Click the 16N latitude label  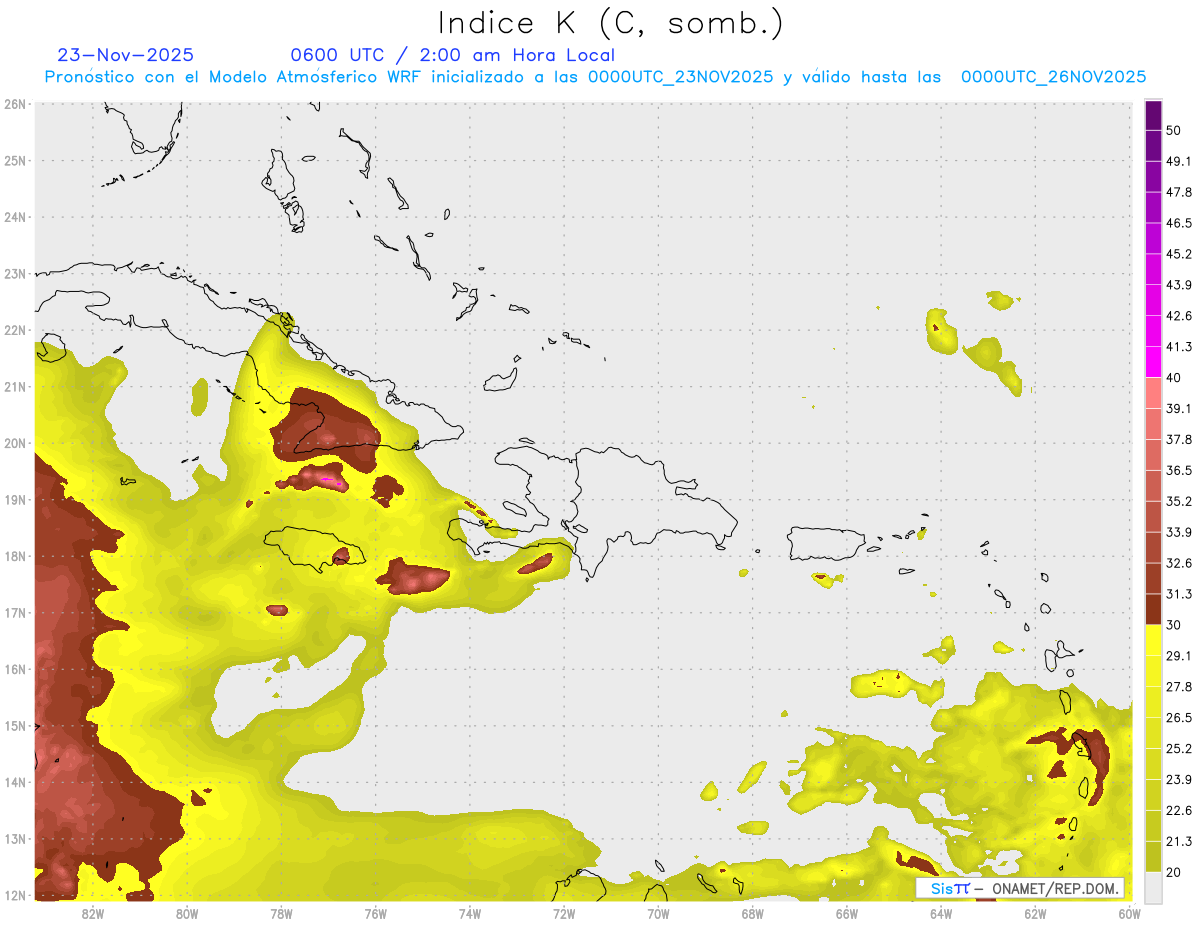15,669
